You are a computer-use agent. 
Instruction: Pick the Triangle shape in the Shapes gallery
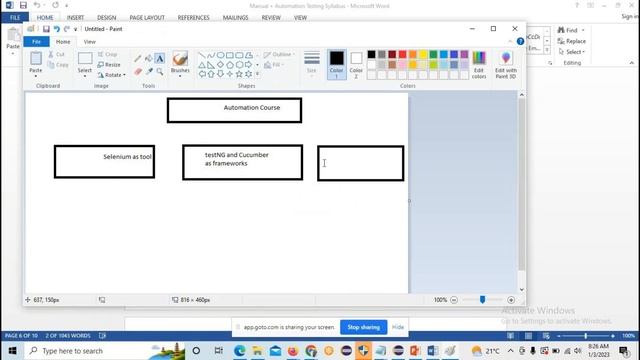click(x=202, y=65)
